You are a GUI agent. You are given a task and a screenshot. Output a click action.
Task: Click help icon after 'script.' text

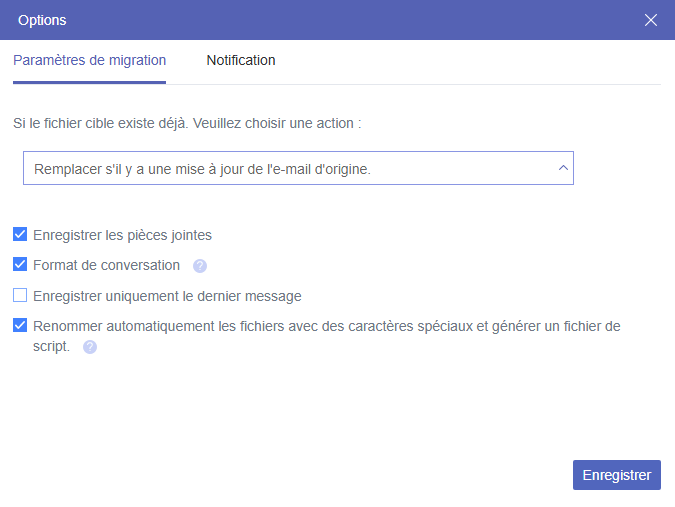point(90,347)
